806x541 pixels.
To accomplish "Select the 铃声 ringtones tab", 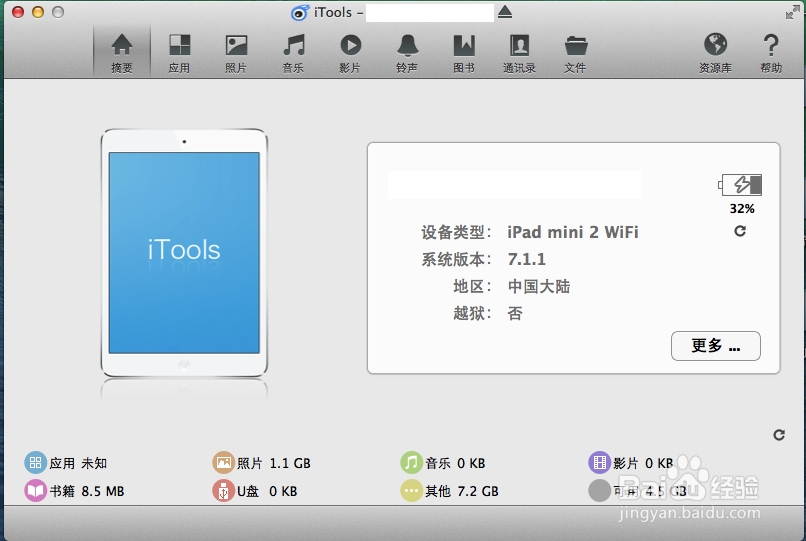I will point(407,53).
